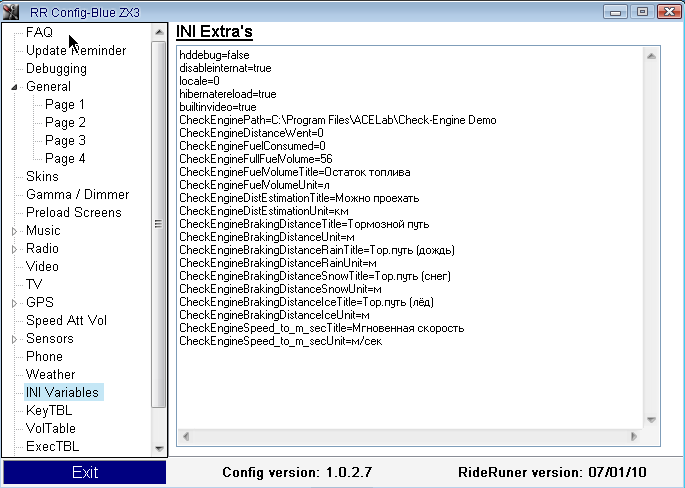Viewport: 685px width, 488px height.
Task: Expand the Radio tree node
Action: click(x=15, y=249)
